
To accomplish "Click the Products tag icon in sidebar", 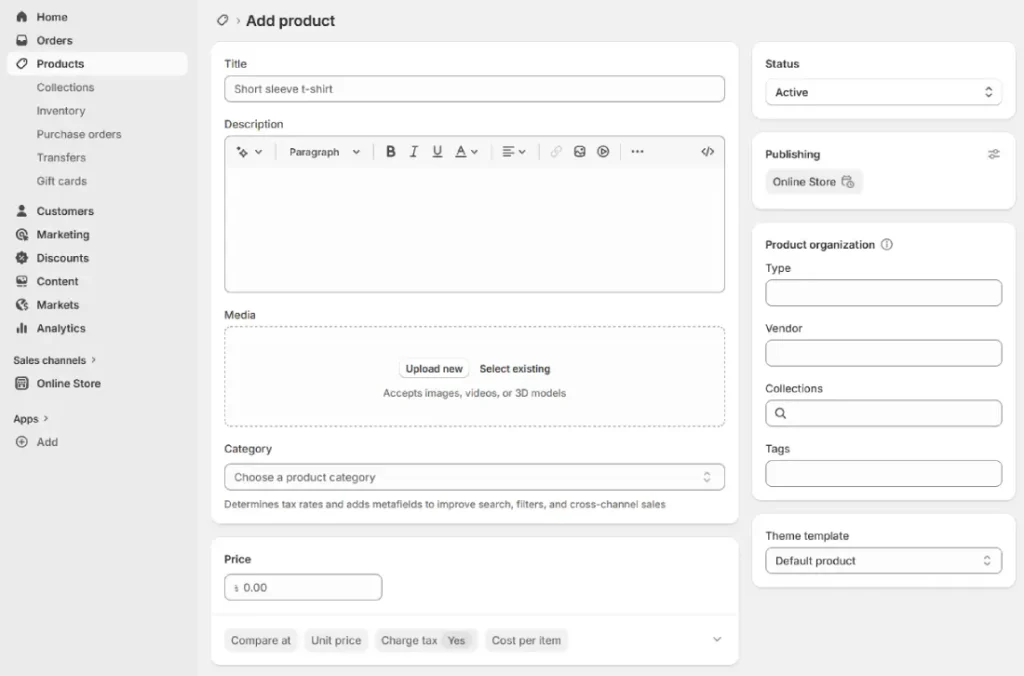I will tap(22, 64).
